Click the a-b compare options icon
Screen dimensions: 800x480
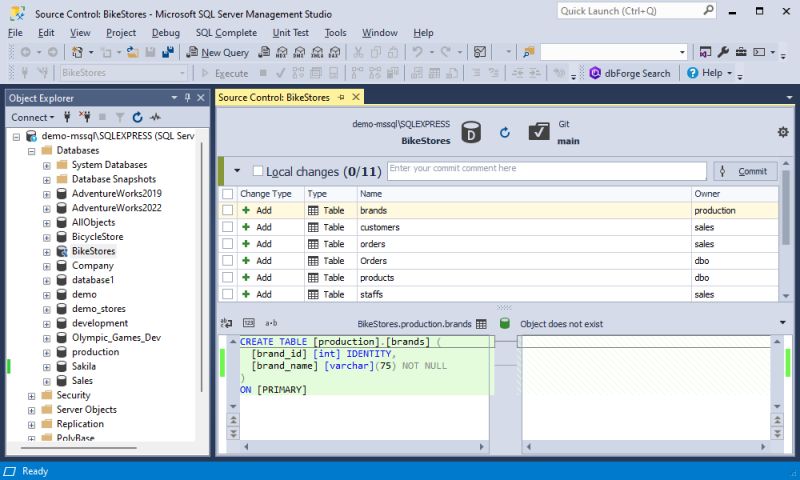click(x=271, y=323)
